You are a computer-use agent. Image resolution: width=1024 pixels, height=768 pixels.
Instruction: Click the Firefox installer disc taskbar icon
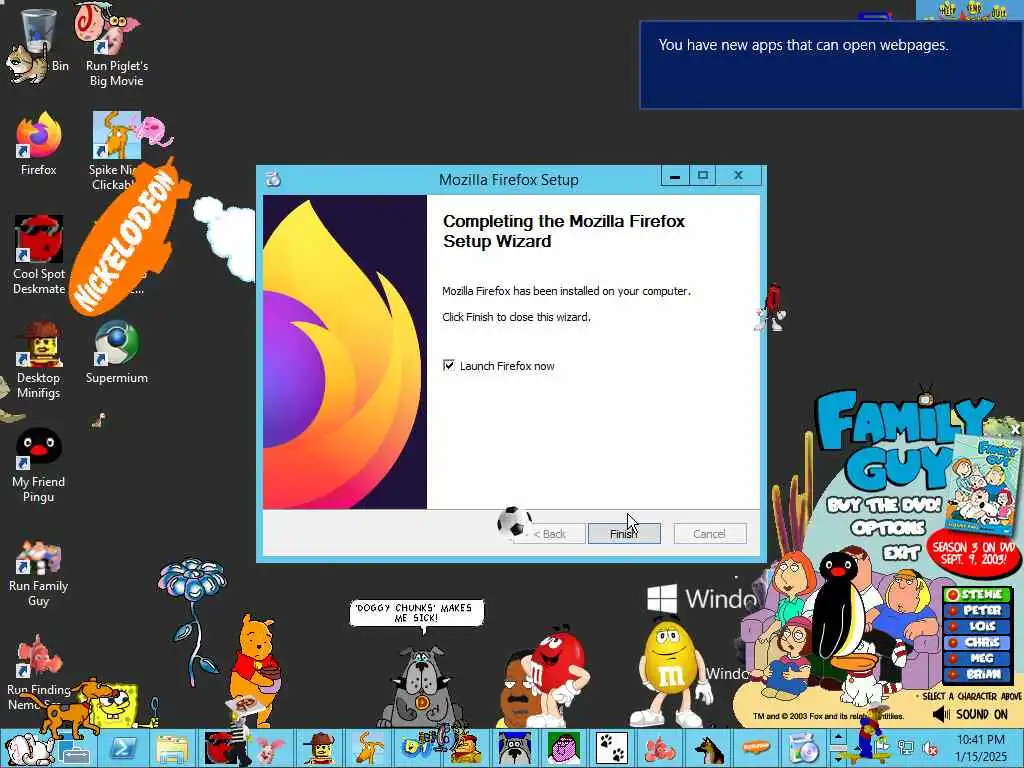[x=805, y=748]
